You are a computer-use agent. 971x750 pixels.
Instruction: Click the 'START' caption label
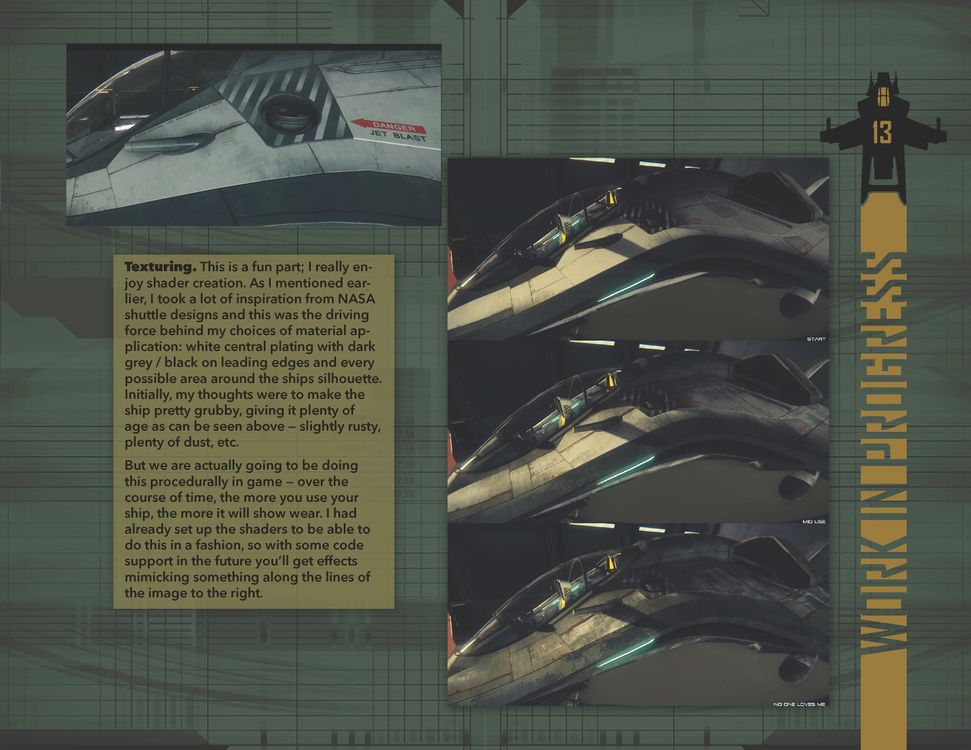coord(816,339)
